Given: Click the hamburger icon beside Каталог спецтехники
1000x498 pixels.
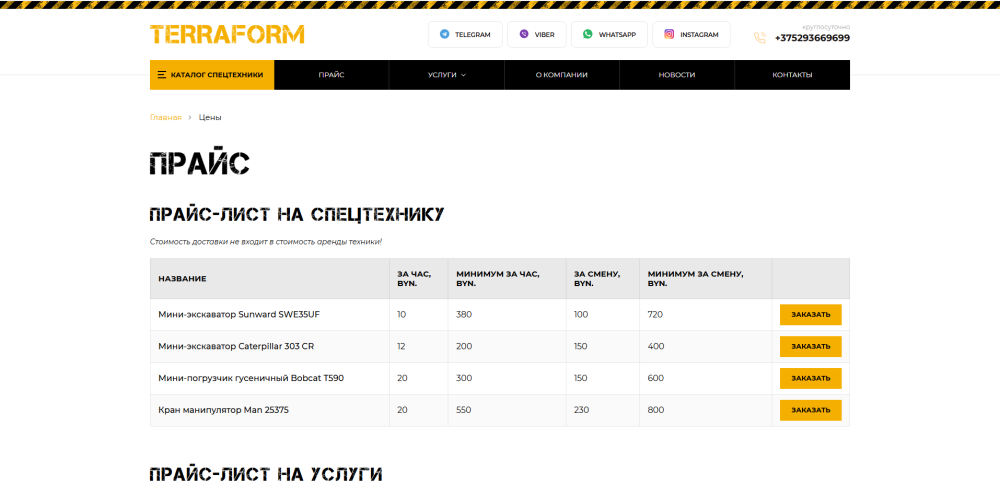Looking at the screenshot, I should click(162, 75).
